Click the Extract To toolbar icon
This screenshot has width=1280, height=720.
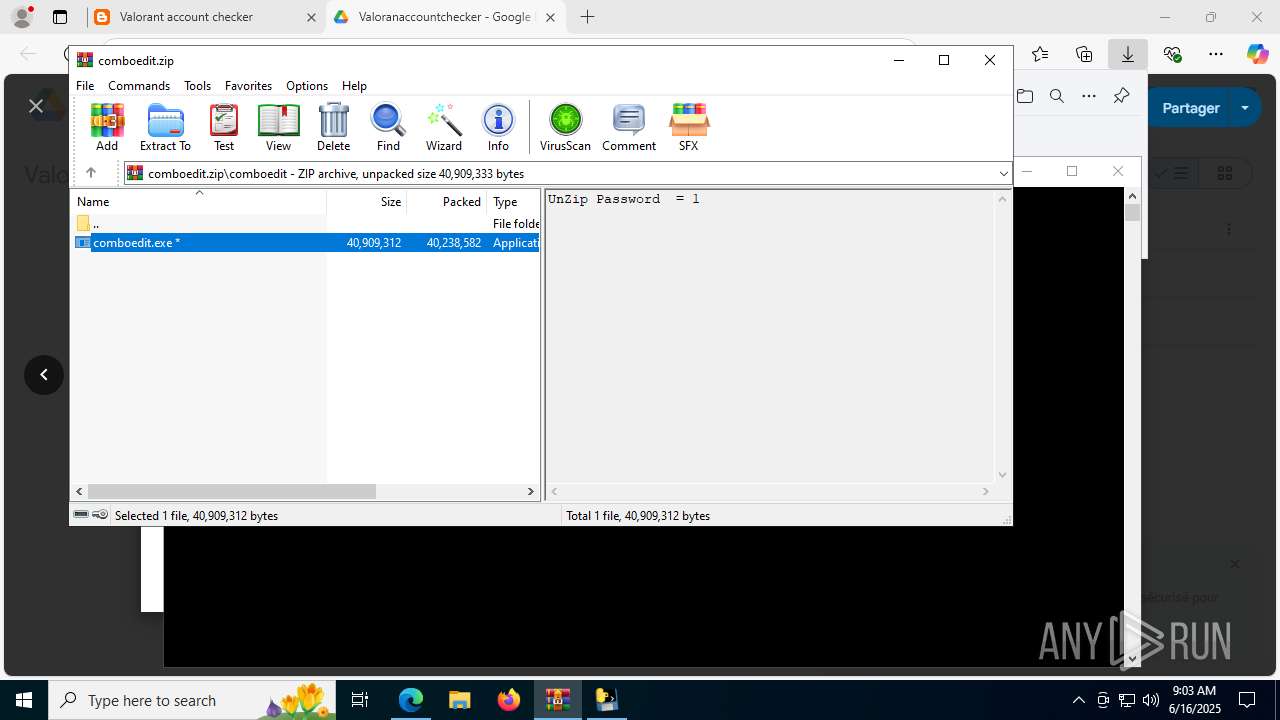tap(165, 127)
